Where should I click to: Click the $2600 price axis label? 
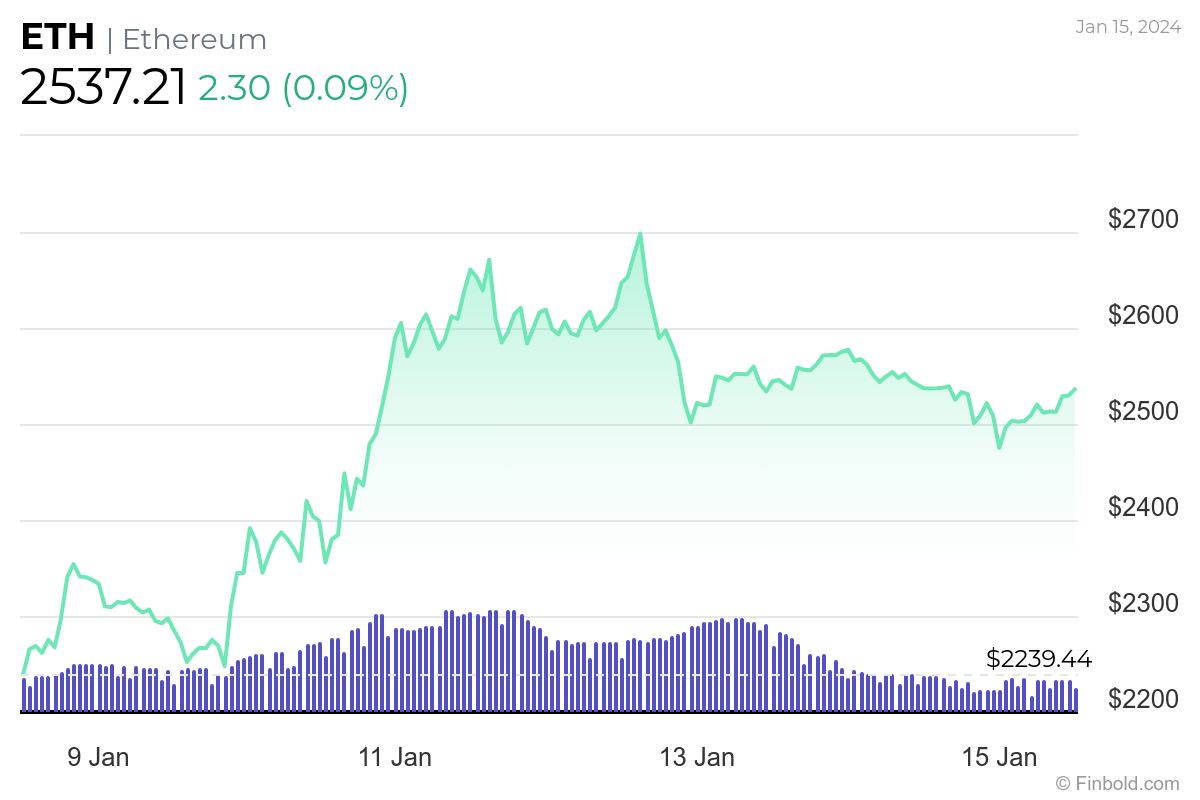[1144, 315]
